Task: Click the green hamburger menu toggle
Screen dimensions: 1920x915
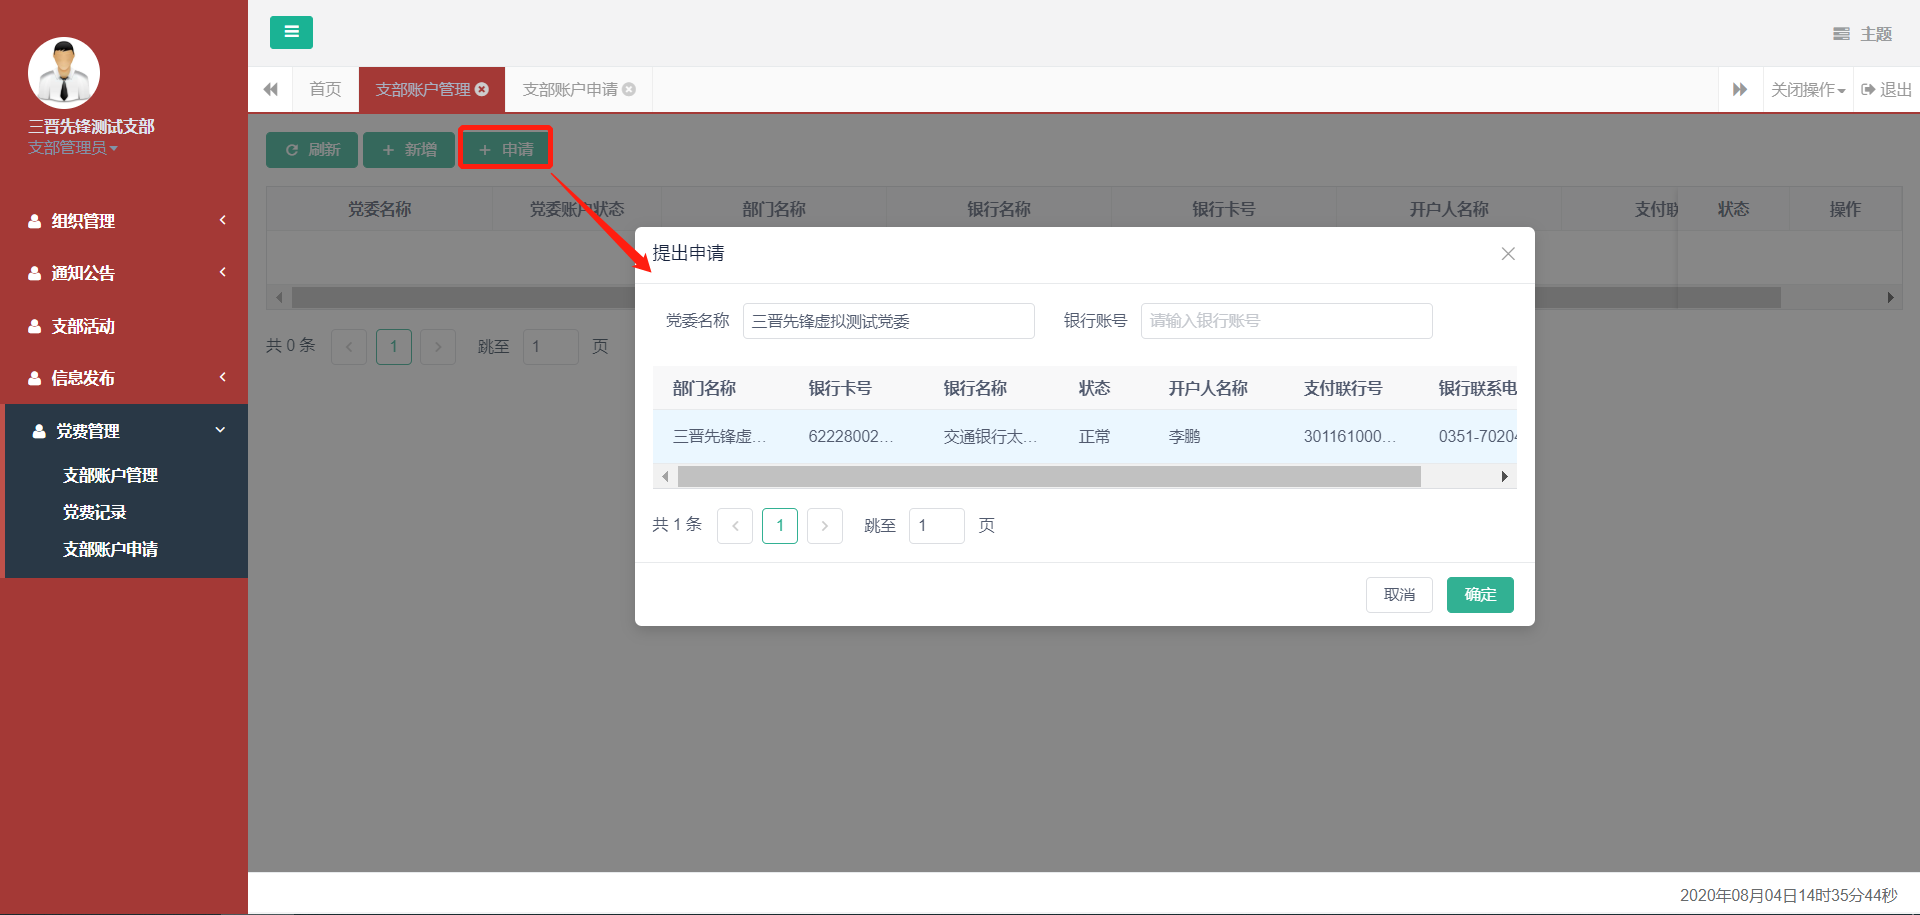Action: click(291, 32)
